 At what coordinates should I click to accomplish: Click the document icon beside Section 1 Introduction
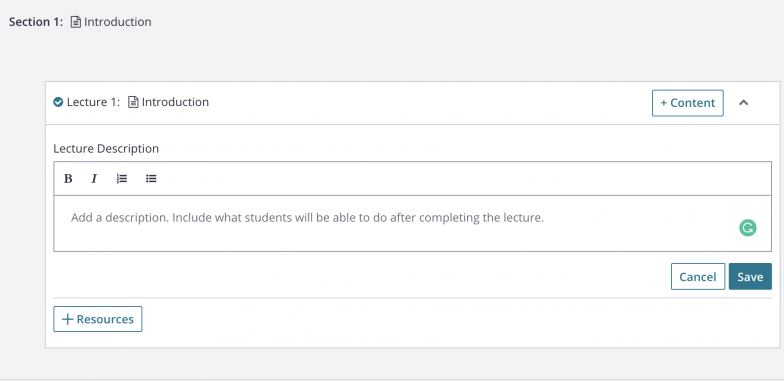[x=76, y=22]
